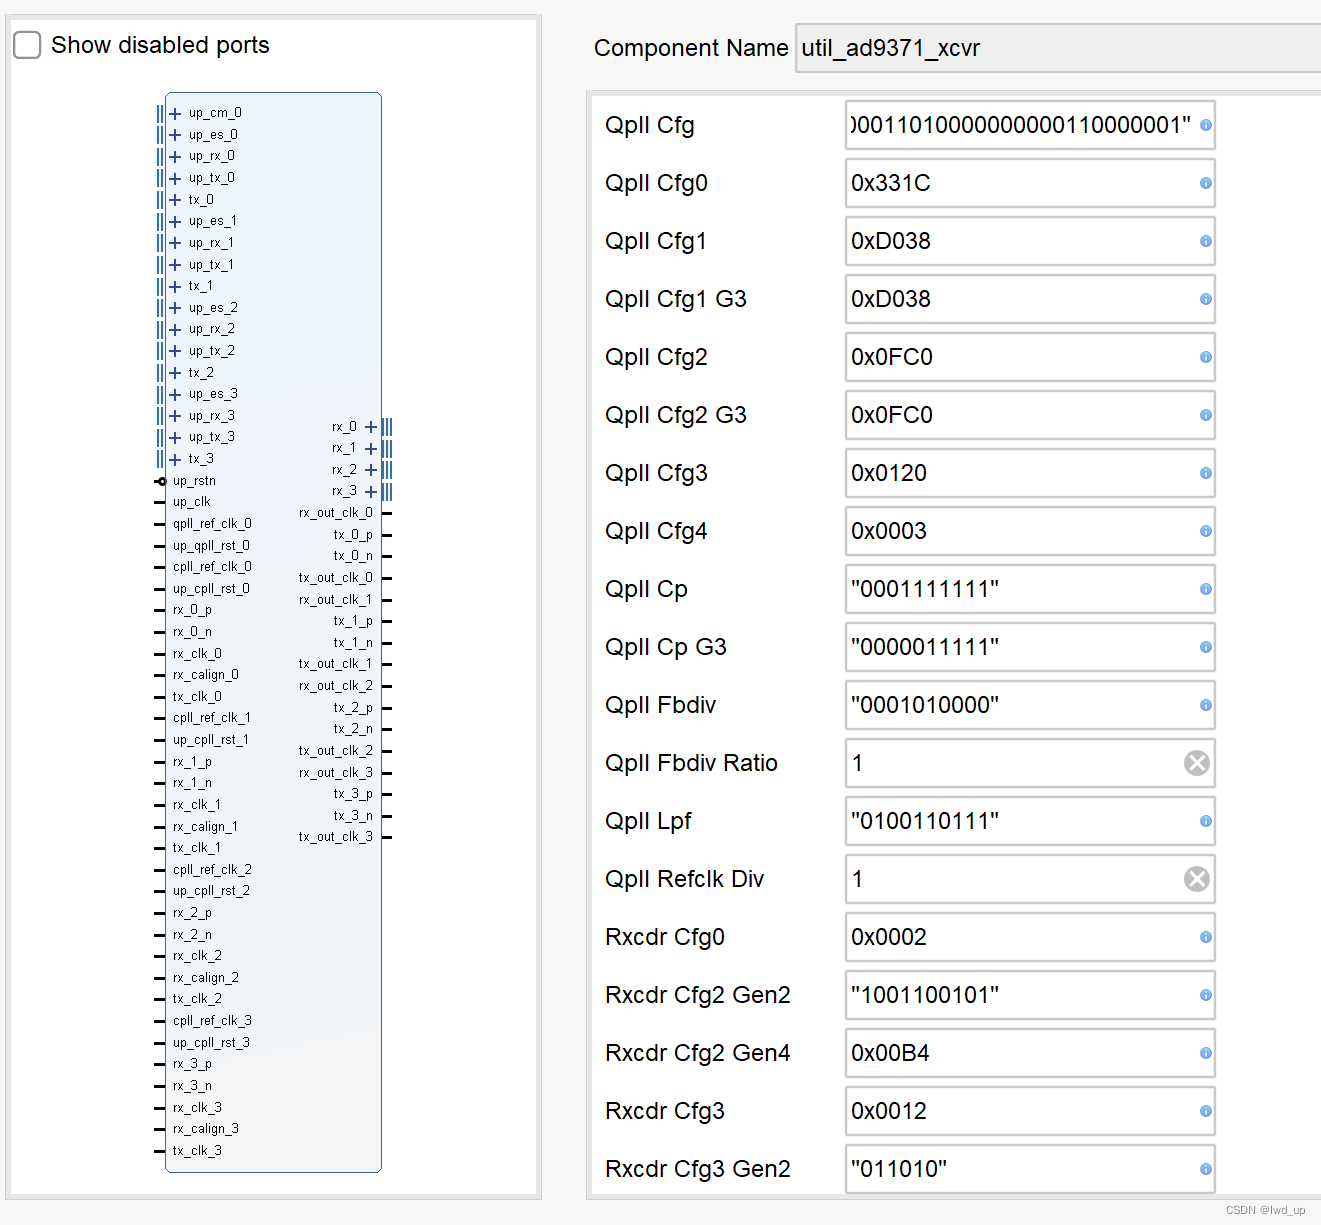
Task: Clear the Qpll Refclk Div value
Action: pyautogui.click(x=1197, y=879)
